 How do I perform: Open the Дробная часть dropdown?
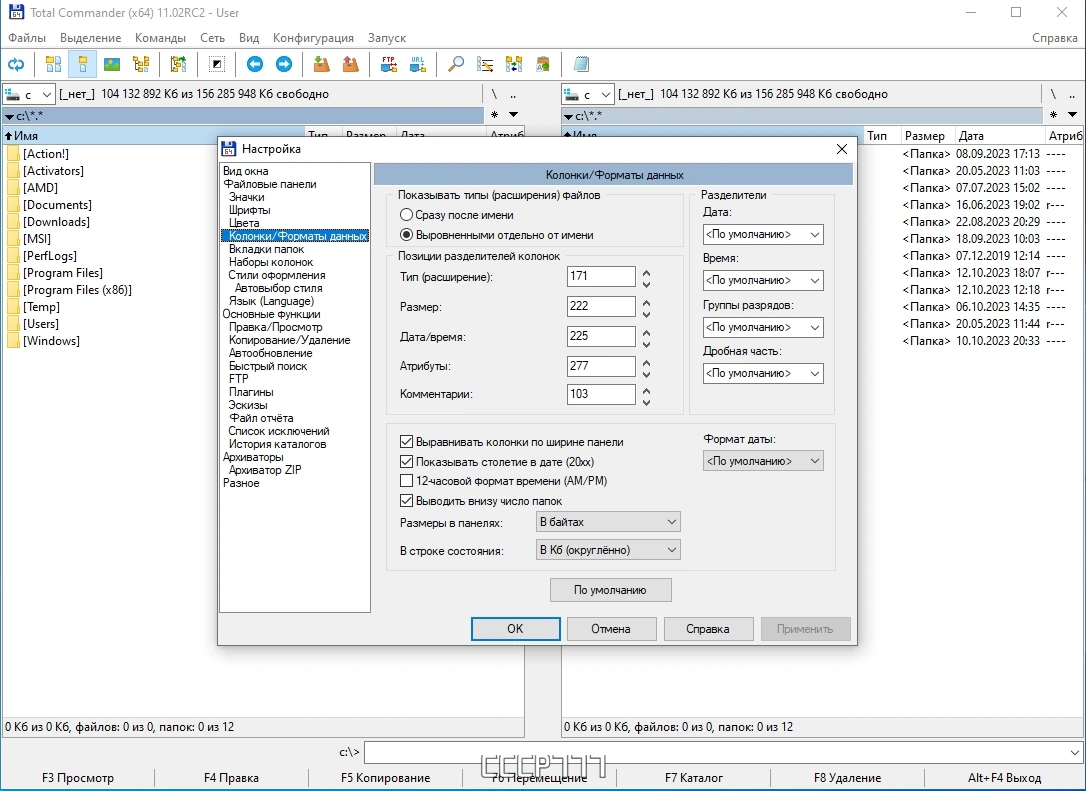pos(763,373)
